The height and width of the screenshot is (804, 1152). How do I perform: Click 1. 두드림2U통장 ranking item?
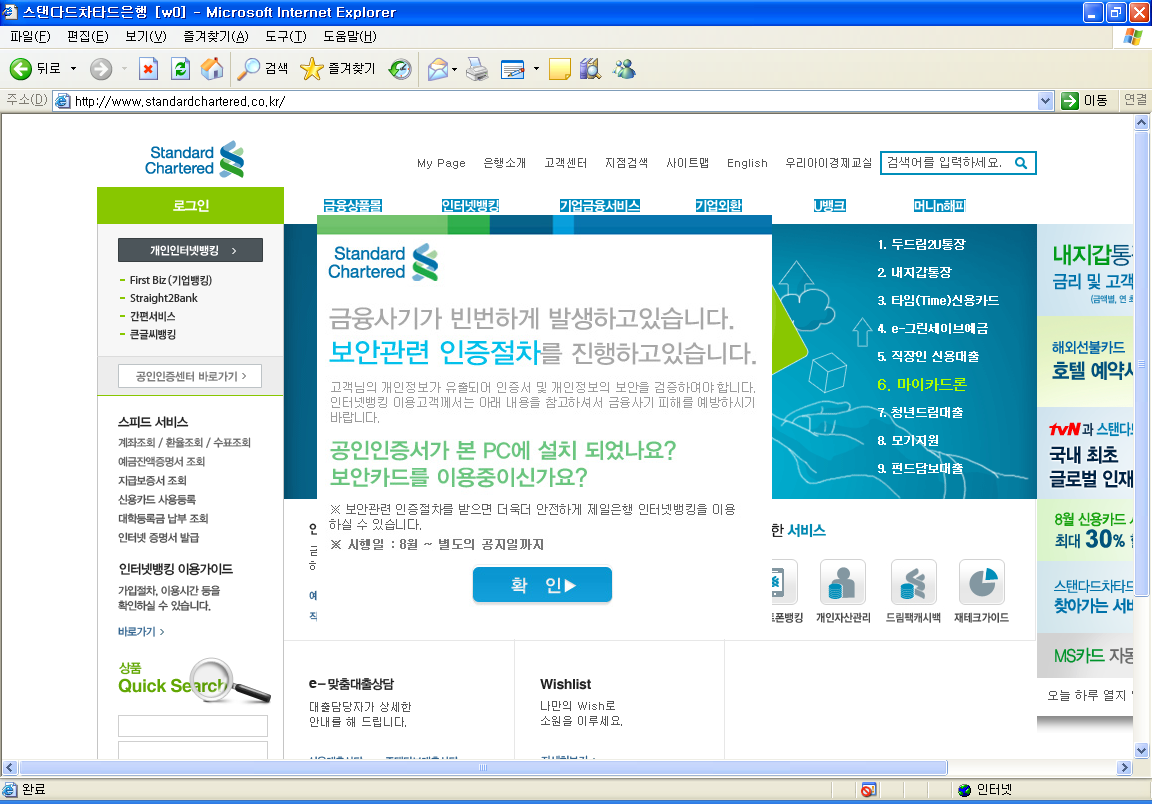point(921,245)
